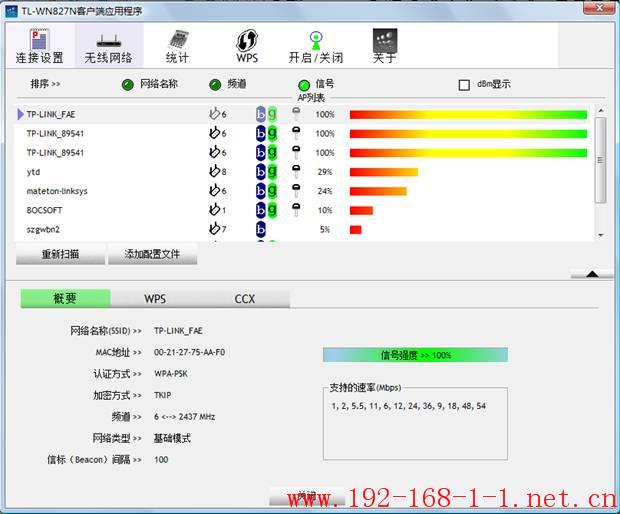Click the security key icon in ytd row
Viewport: 620px width, 514px height.
tap(296, 171)
